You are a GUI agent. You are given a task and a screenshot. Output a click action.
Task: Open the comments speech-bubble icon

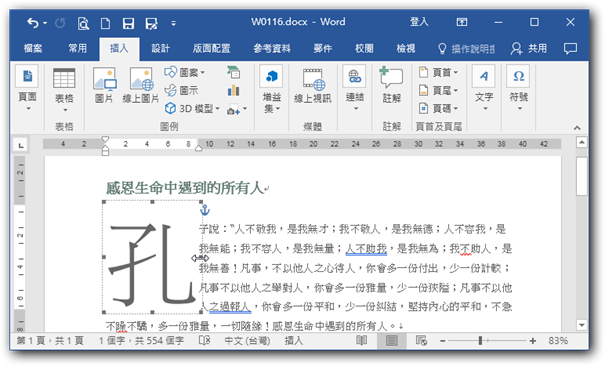(570, 48)
